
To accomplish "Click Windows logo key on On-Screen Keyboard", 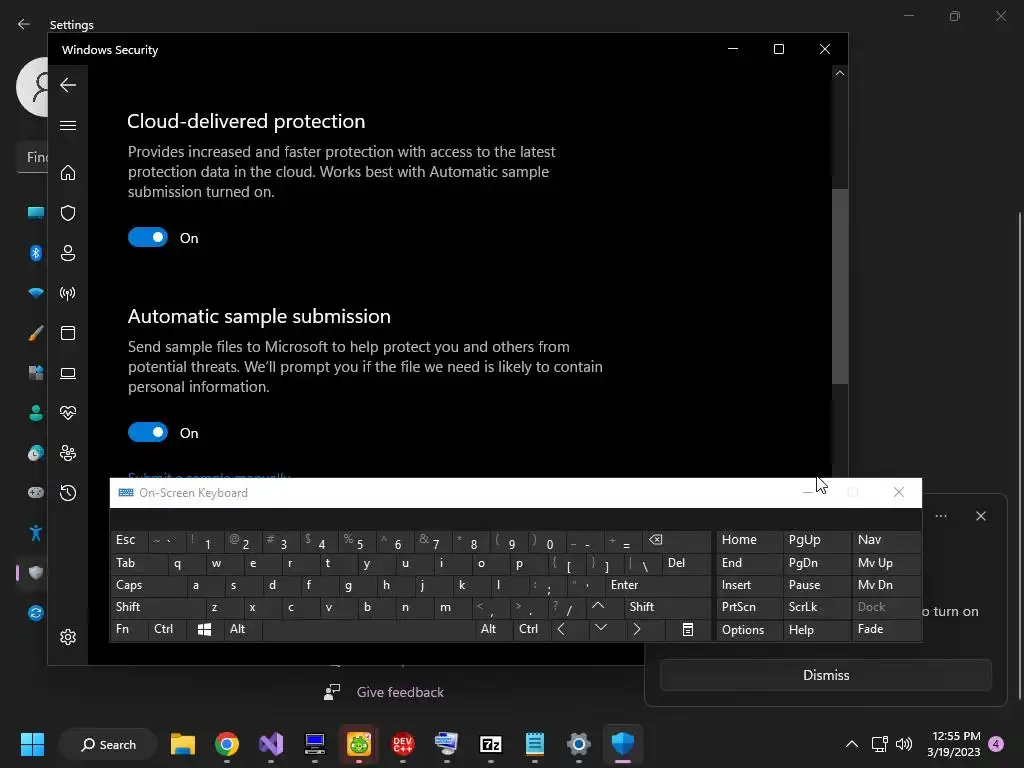I will 204,630.
